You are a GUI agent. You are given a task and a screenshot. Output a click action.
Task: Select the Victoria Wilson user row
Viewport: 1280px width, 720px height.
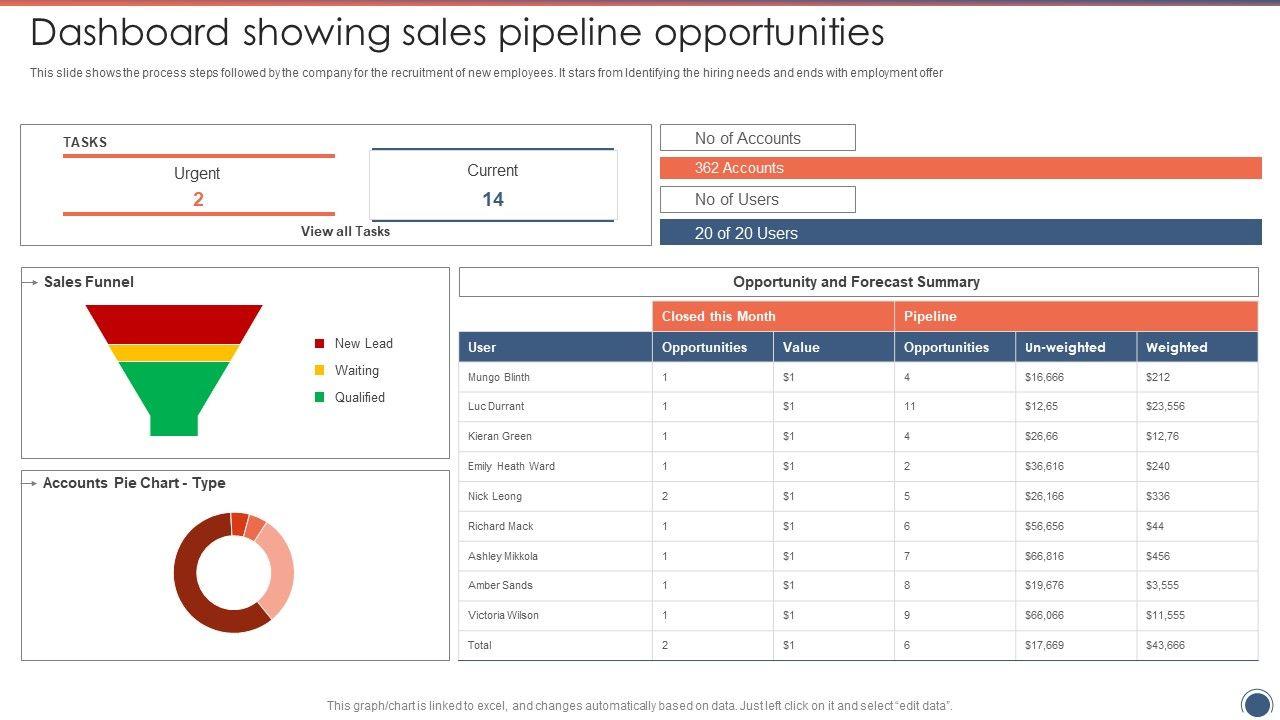point(503,615)
